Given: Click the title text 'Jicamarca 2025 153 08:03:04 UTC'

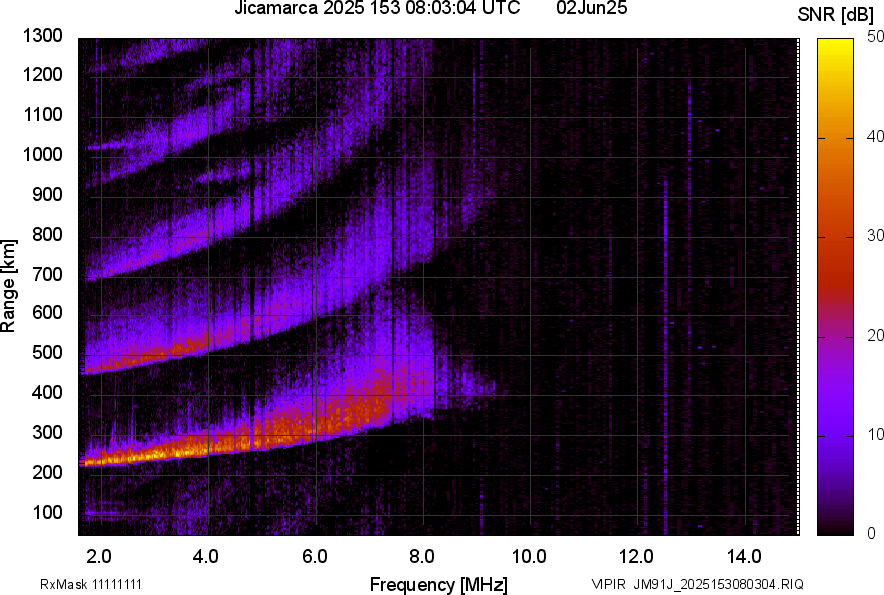Looking at the screenshot, I should click(x=377, y=8).
